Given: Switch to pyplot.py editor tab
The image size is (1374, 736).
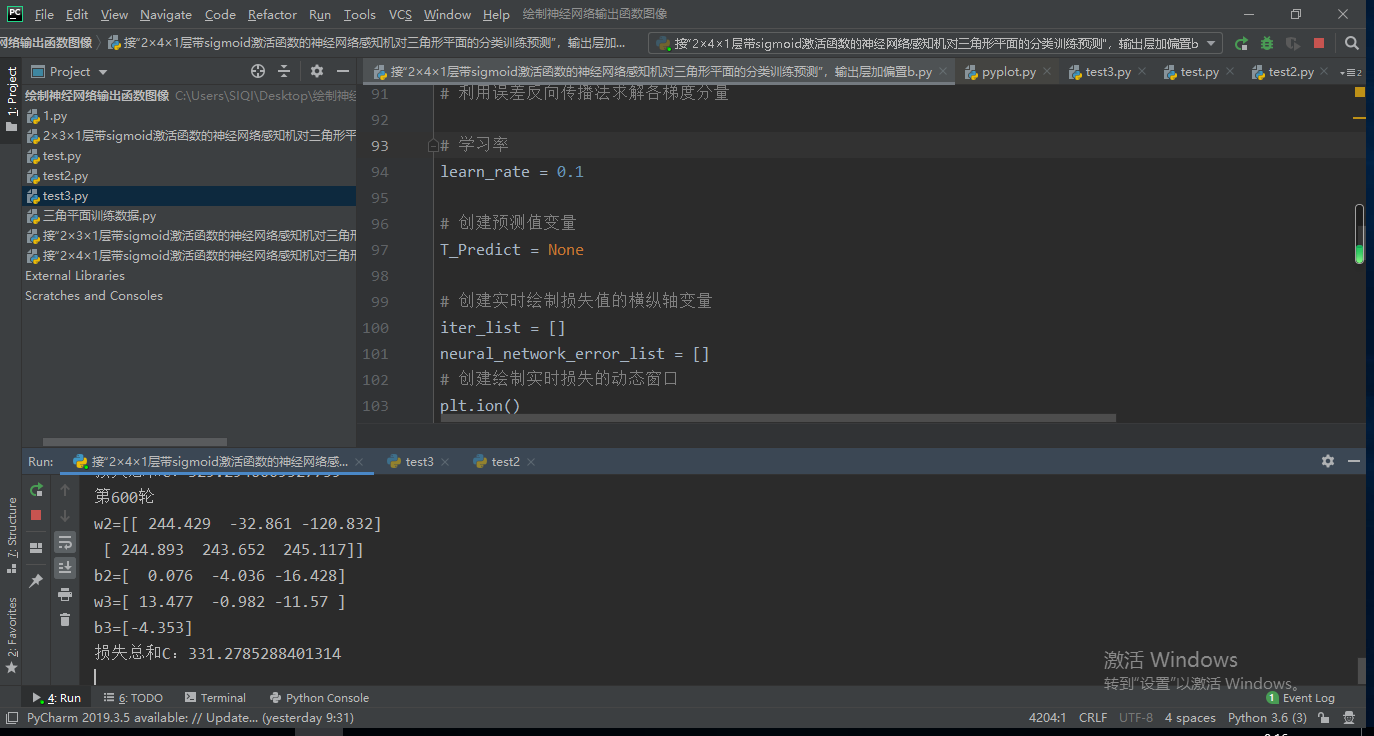Looking at the screenshot, I should click(1007, 72).
